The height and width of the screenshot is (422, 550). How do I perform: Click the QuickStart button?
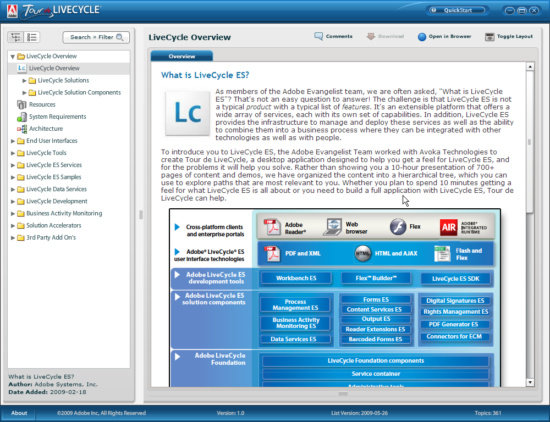click(x=457, y=10)
